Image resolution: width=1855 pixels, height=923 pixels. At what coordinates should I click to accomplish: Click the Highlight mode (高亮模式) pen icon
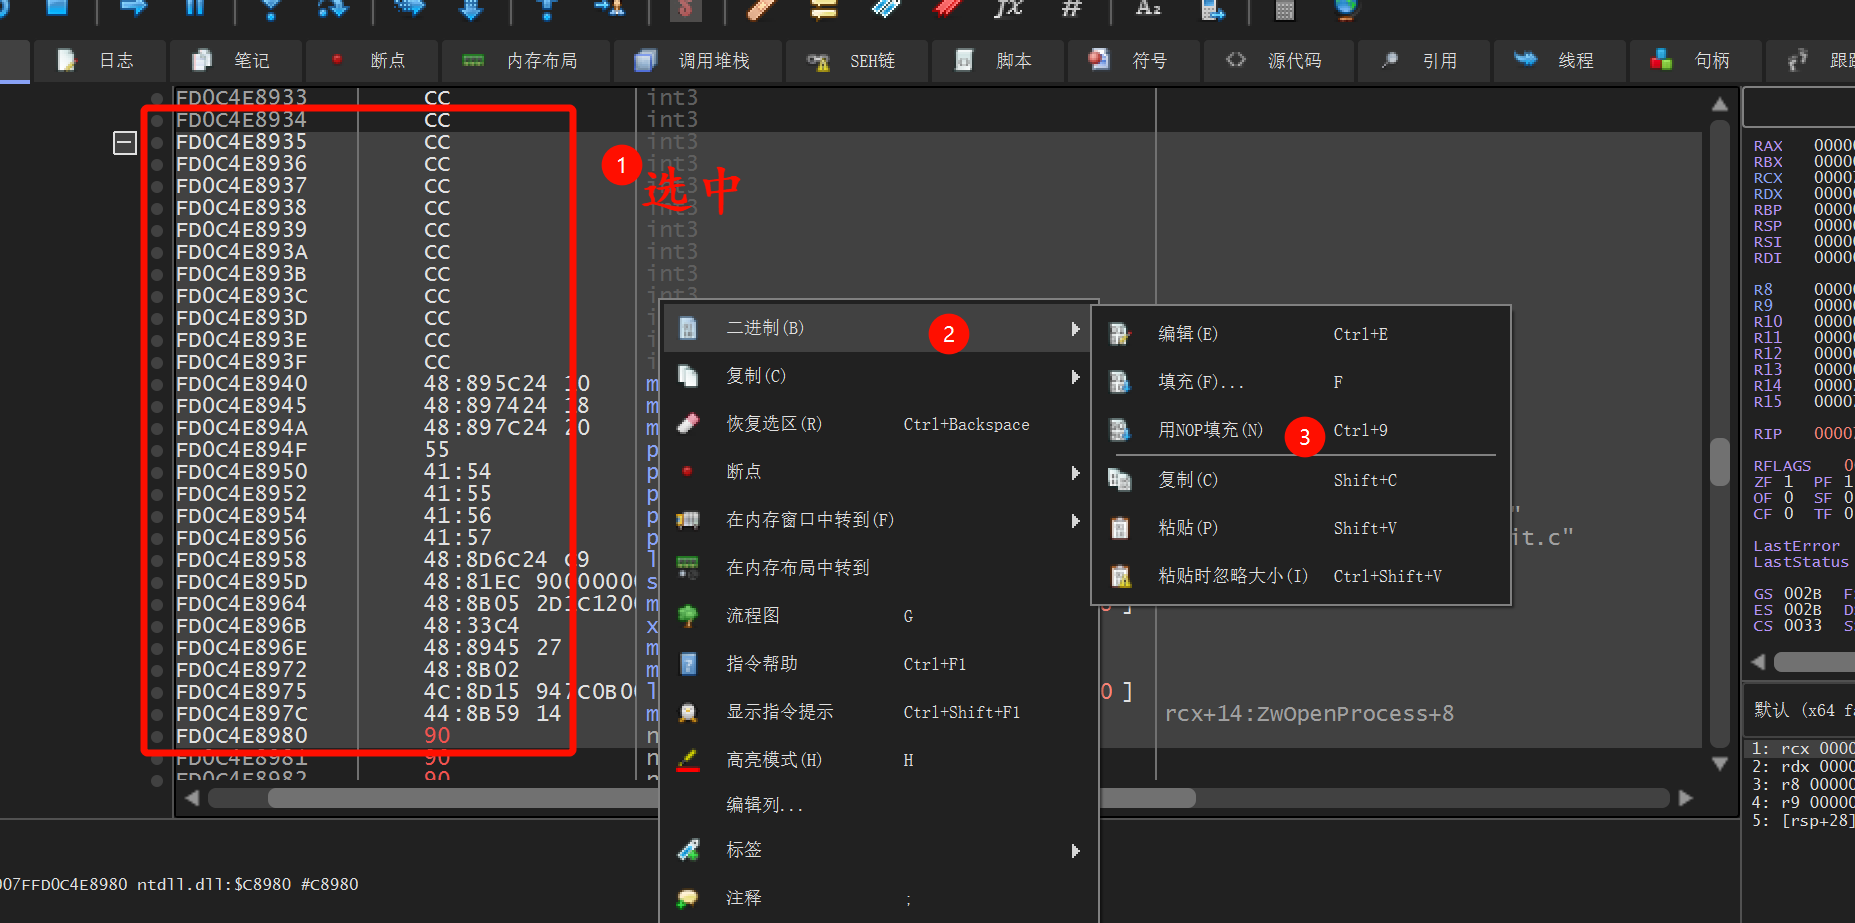(x=688, y=760)
